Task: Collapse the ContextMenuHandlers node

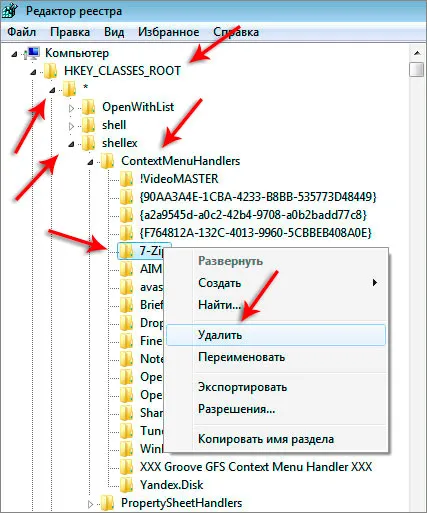Action: point(90,162)
